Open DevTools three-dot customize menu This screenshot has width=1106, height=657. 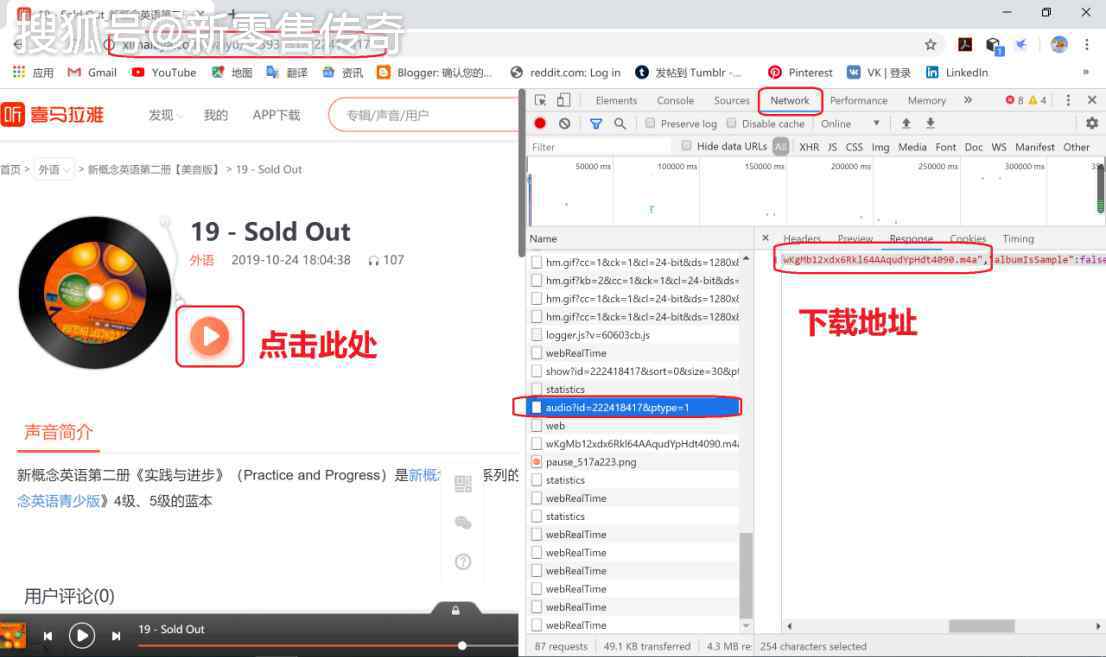[x=1068, y=100]
